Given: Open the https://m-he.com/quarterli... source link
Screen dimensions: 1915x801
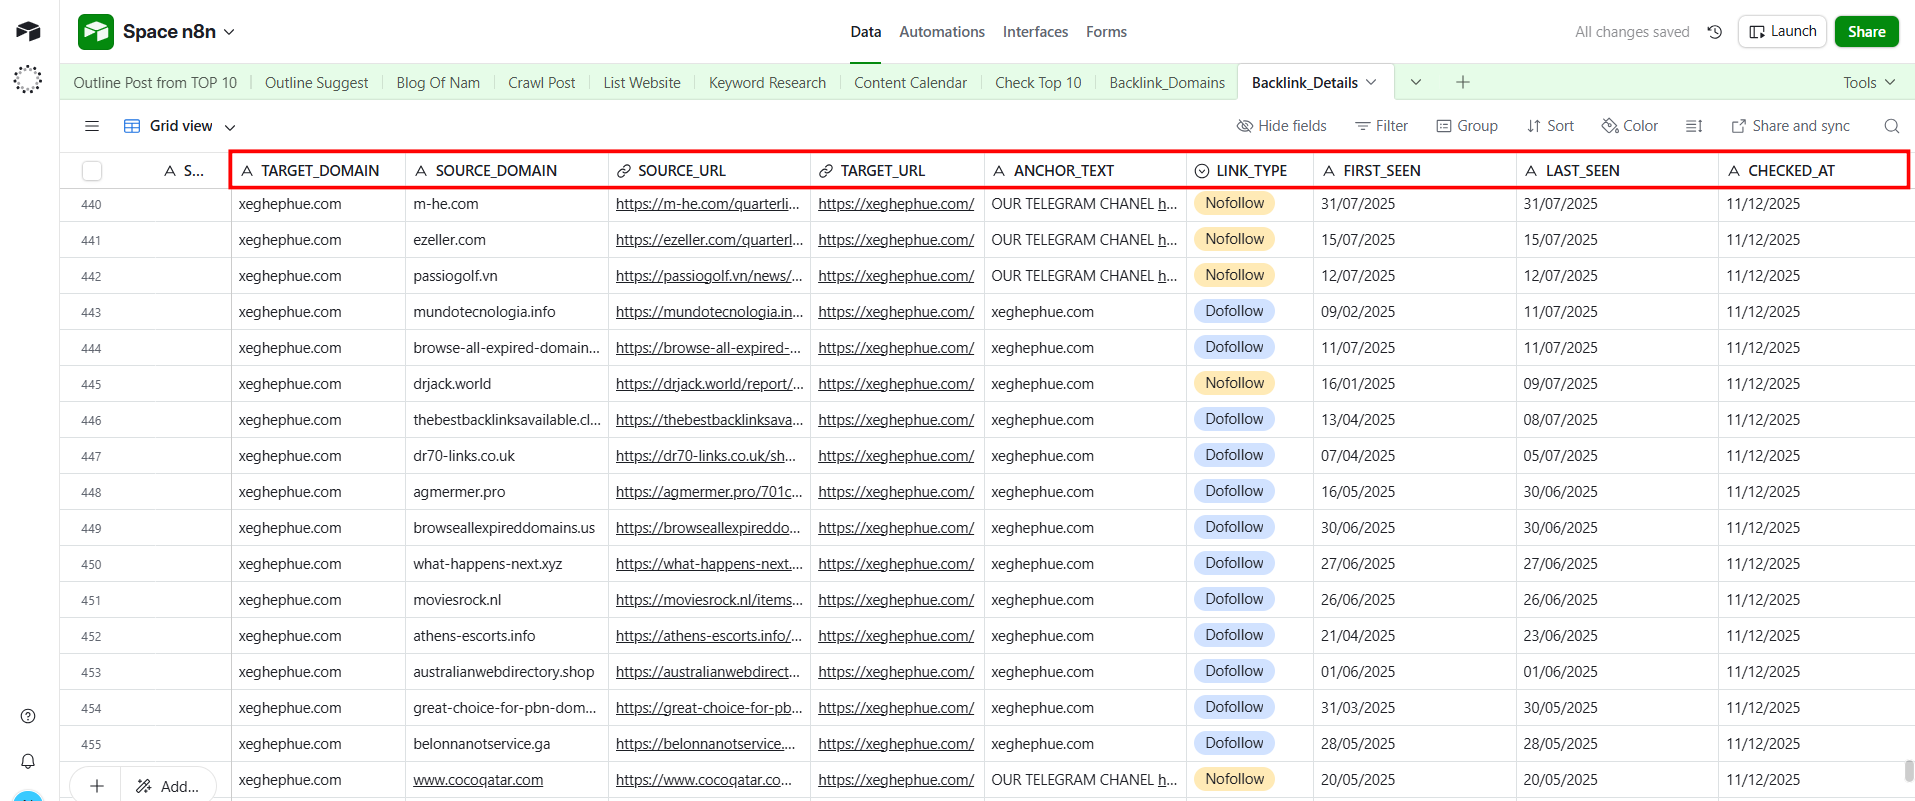Looking at the screenshot, I should pyautogui.click(x=708, y=204).
